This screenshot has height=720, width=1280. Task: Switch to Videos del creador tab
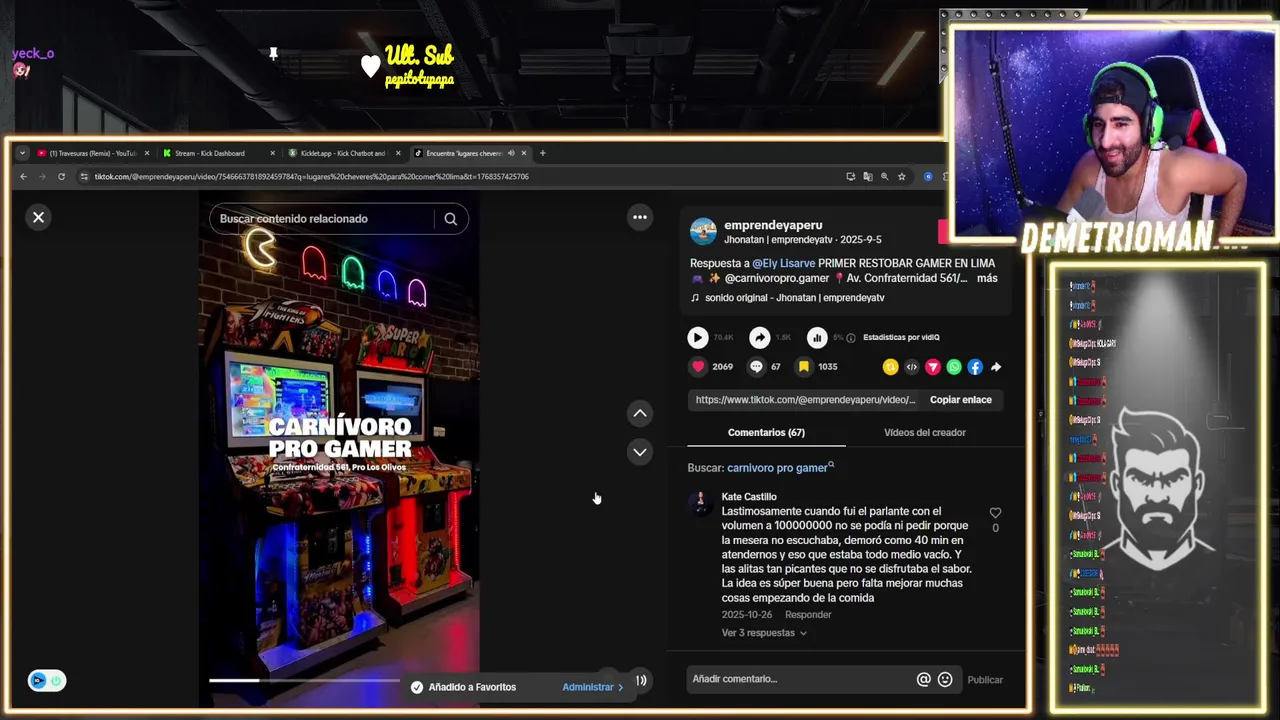click(925, 433)
